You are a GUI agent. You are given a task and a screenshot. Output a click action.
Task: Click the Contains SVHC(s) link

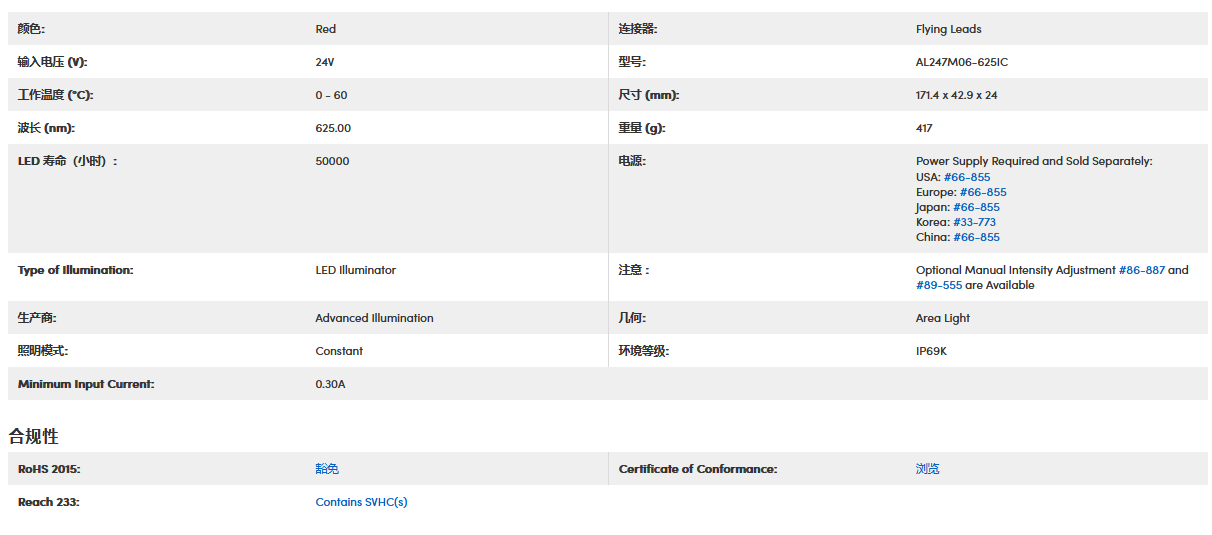pyautogui.click(x=361, y=502)
